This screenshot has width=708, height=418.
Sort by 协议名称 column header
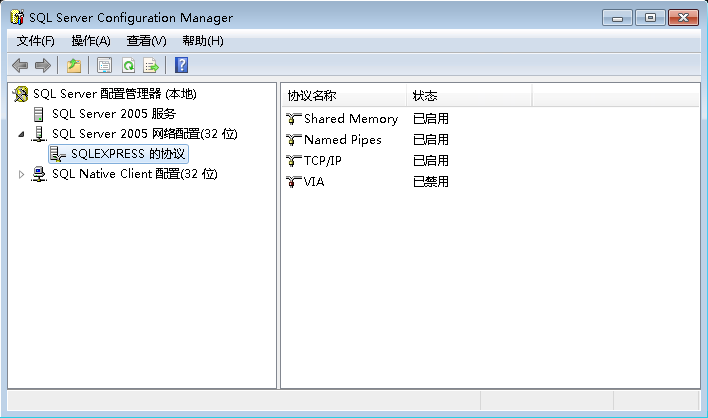[345, 96]
